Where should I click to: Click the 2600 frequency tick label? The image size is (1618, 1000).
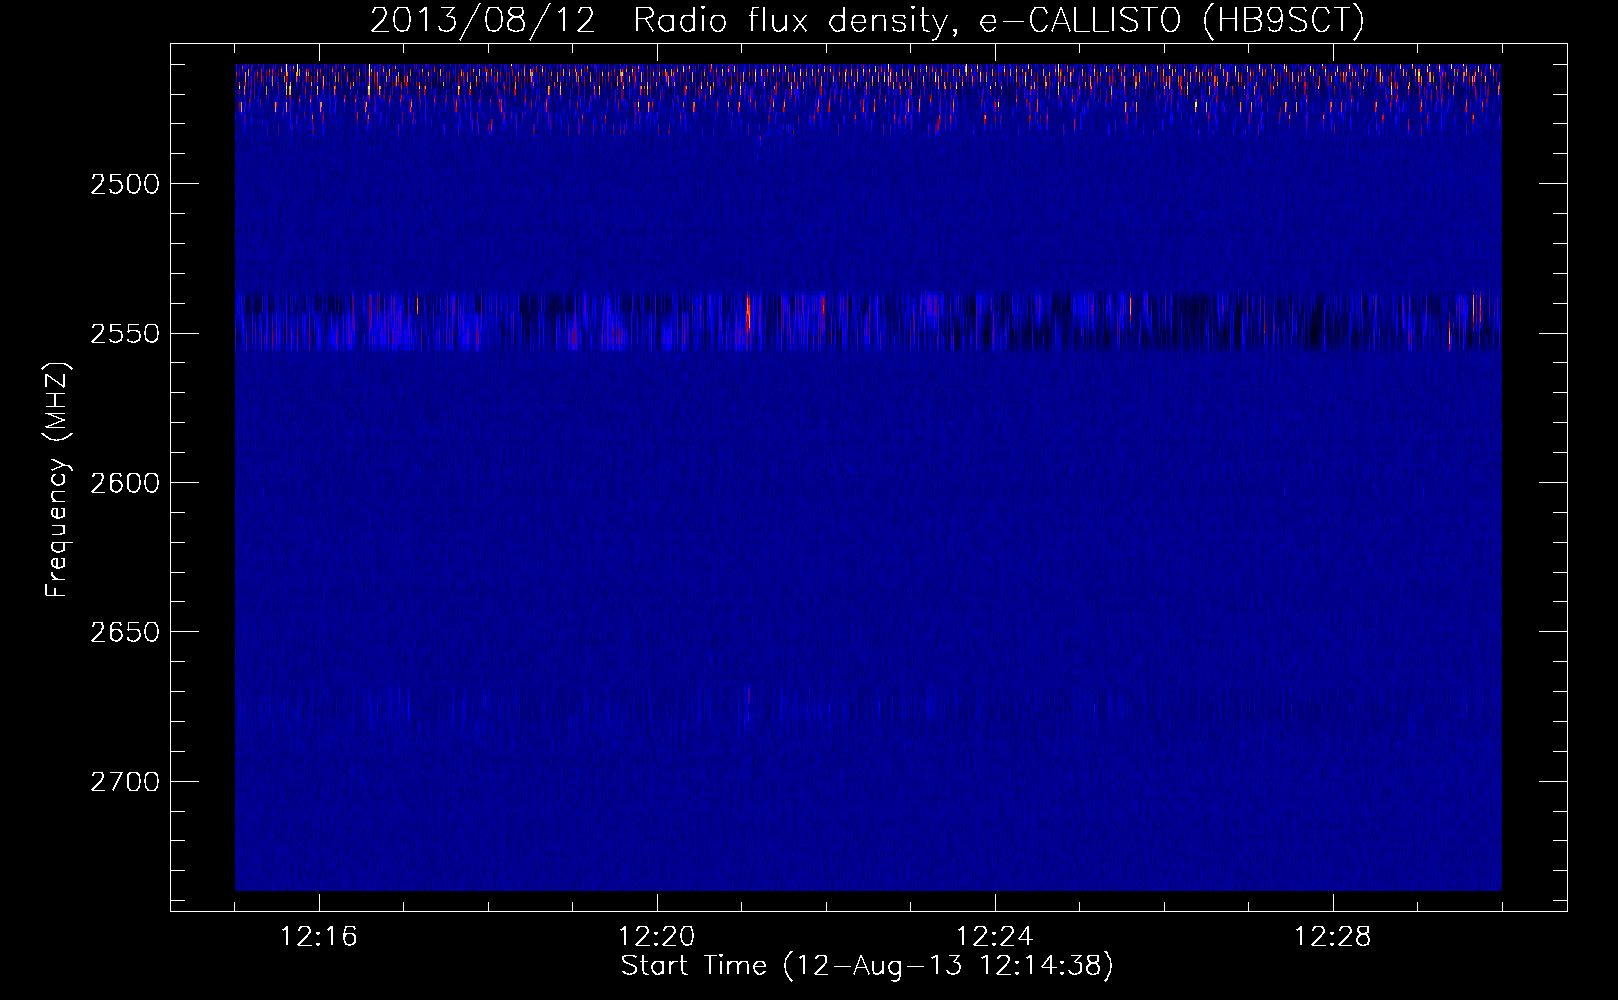[124, 483]
